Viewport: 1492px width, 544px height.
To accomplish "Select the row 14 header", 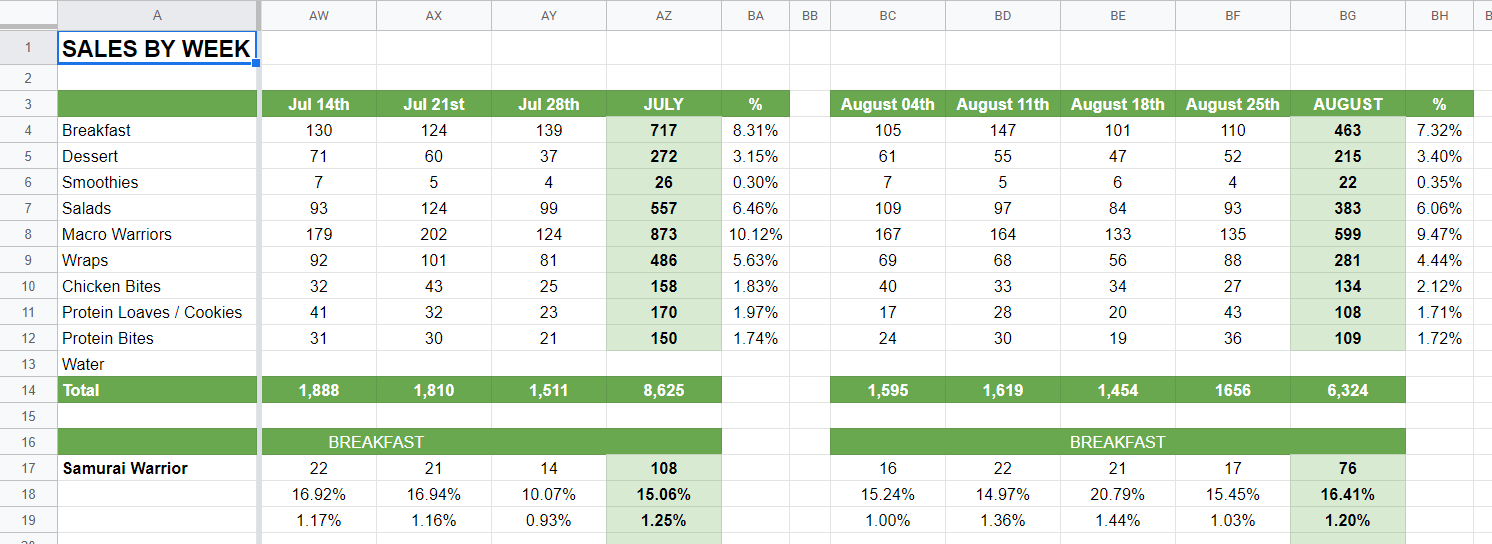I will pyautogui.click(x=28, y=390).
